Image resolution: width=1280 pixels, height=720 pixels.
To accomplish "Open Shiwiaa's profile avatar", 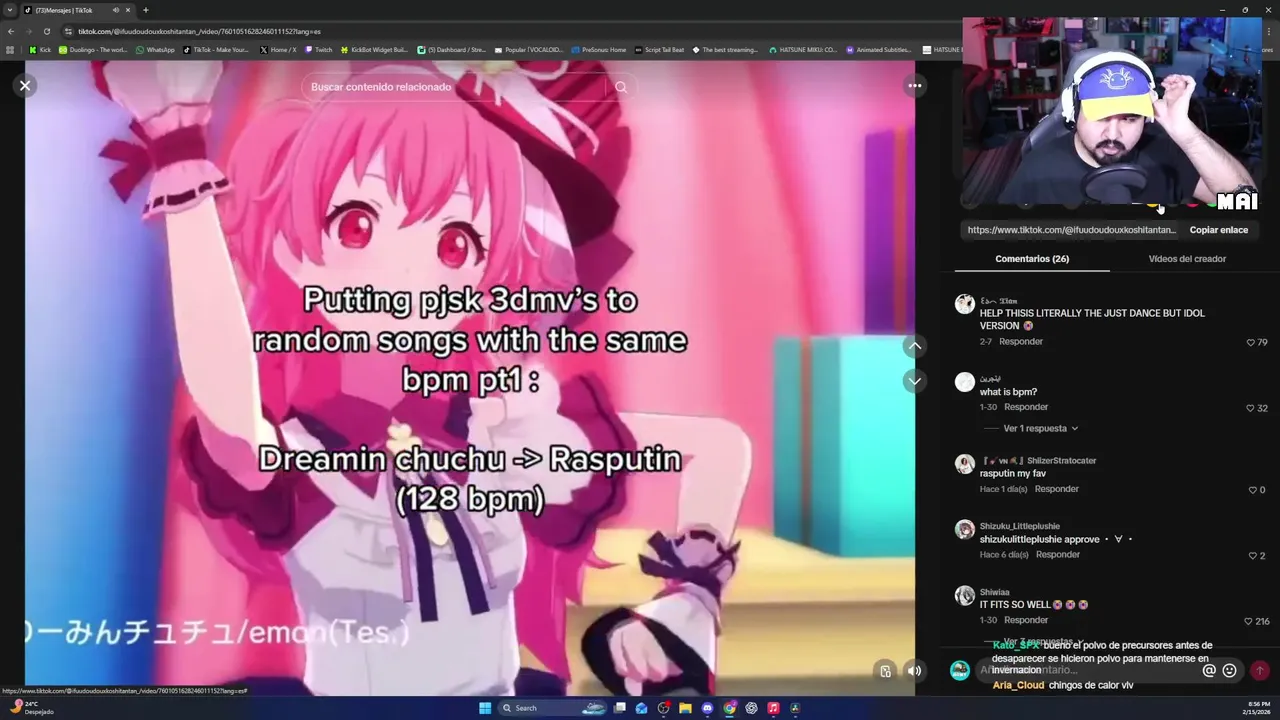I will 964,596.
